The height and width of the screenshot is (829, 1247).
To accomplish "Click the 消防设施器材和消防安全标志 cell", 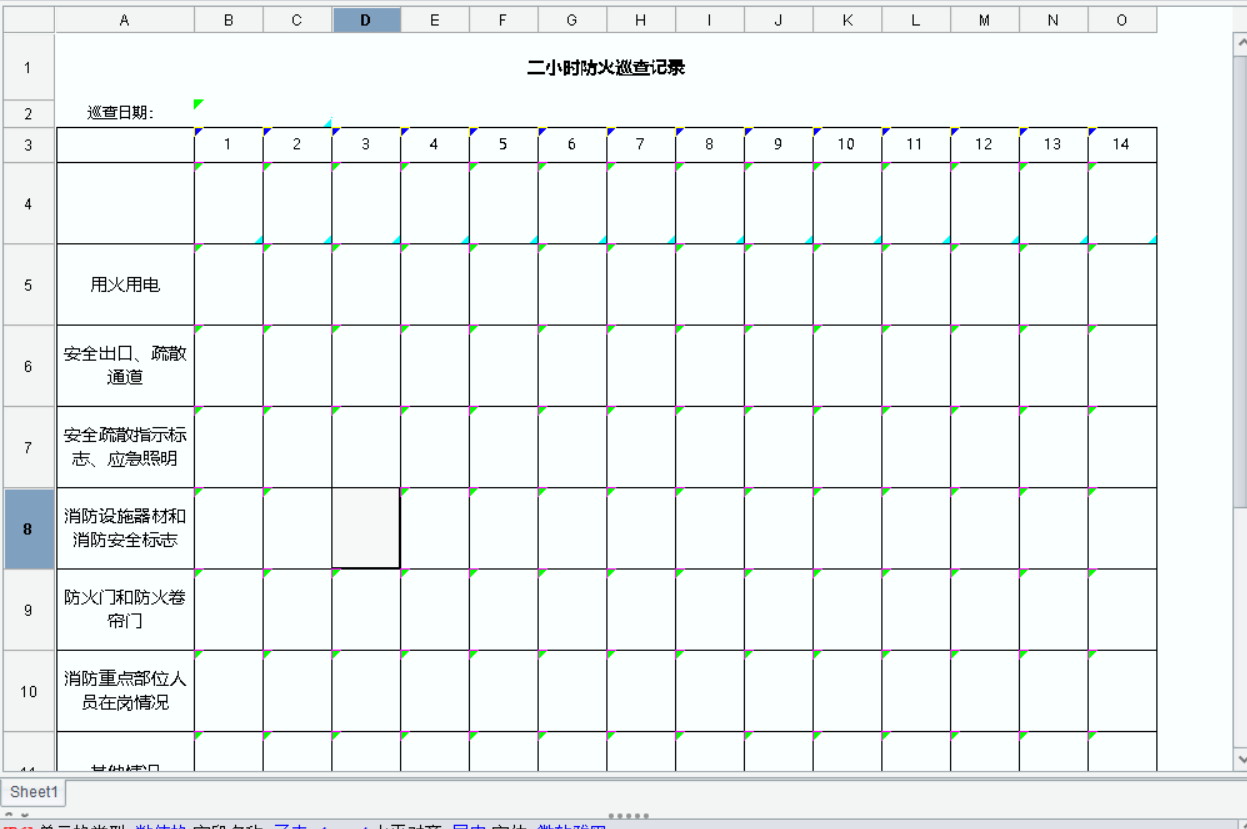I will point(124,529).
